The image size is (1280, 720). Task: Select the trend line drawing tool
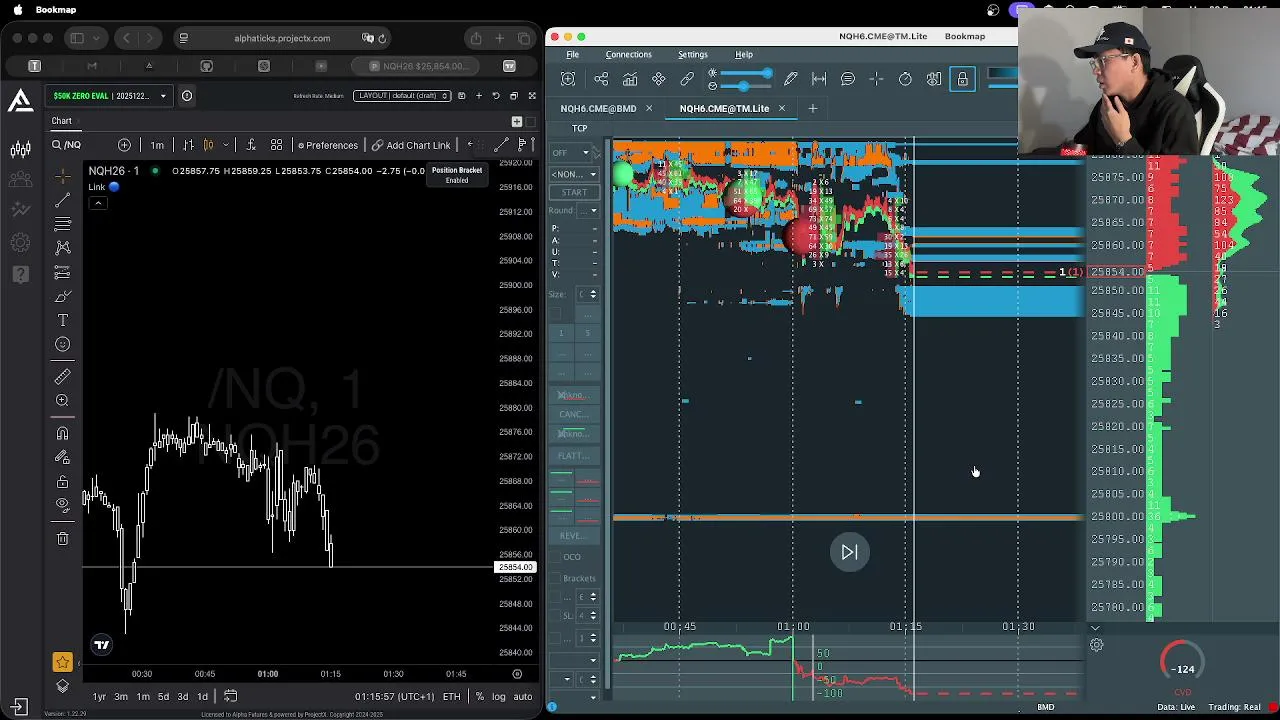pos(62,199)
